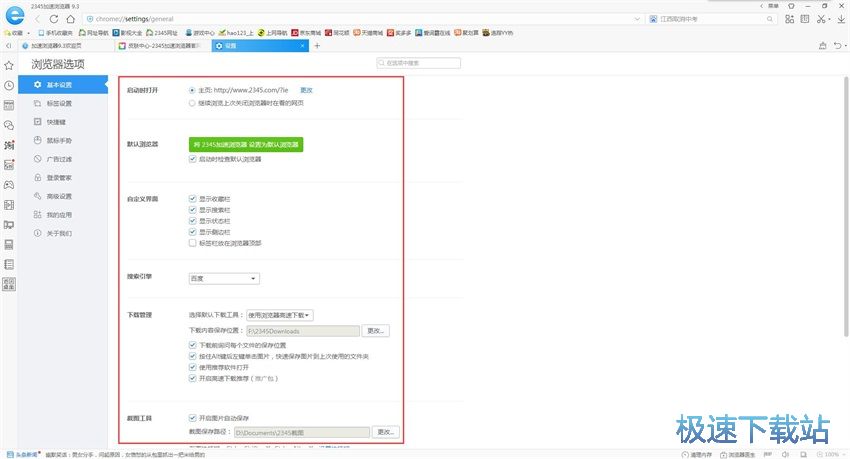Click search magnifier in top search box

[x=770, y=19]
